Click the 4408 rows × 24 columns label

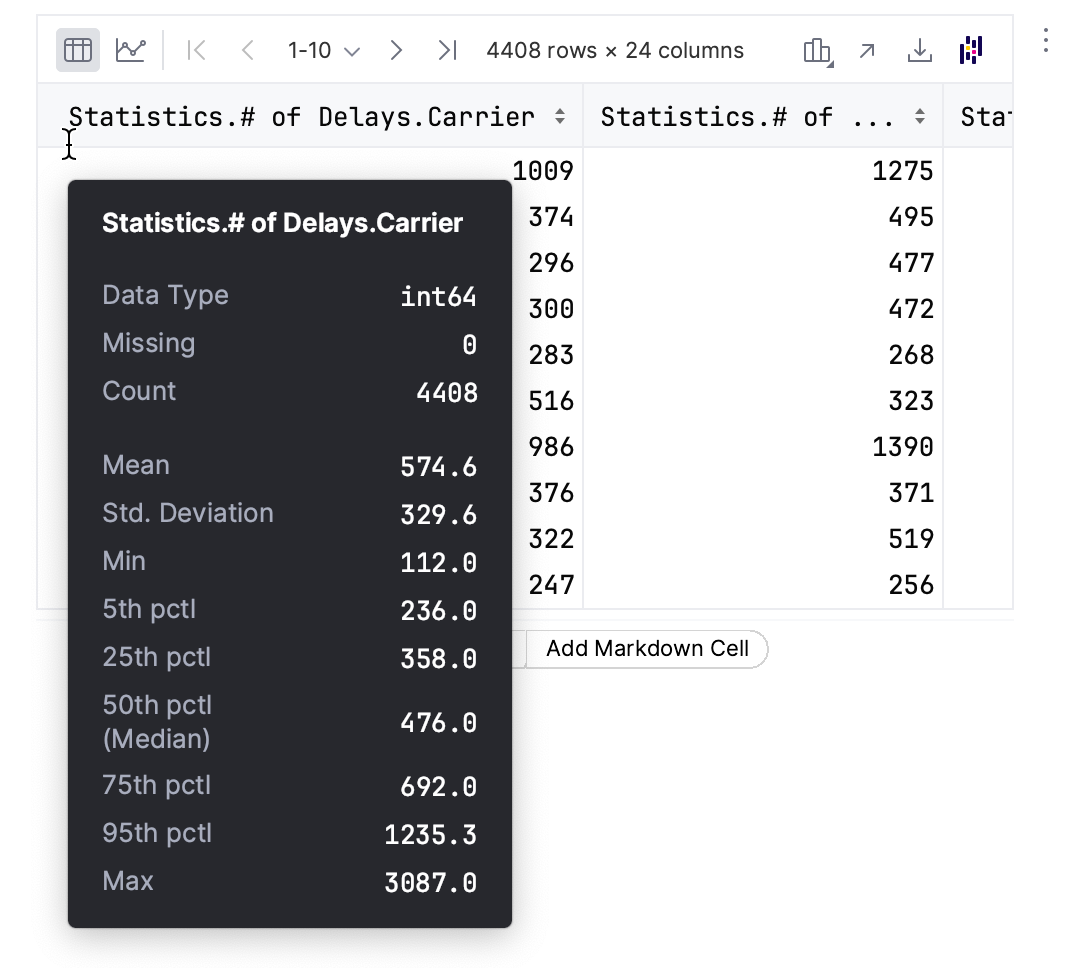614,50
